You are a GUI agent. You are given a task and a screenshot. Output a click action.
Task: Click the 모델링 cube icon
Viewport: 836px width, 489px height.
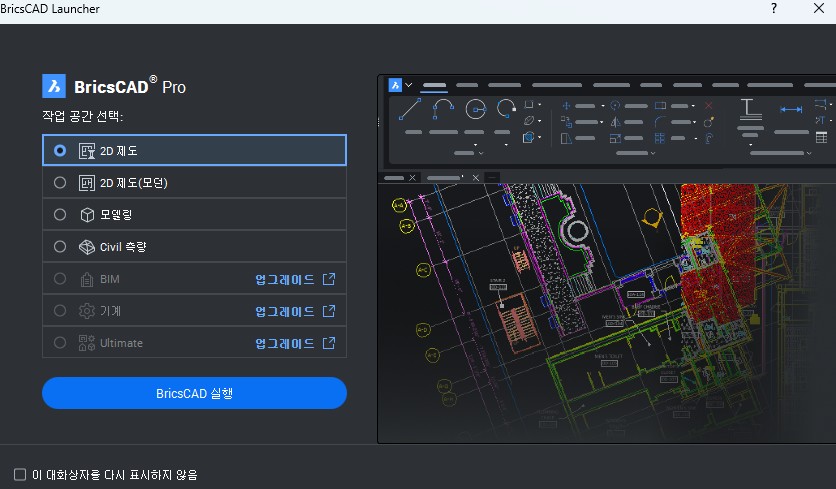tap(87, 214)
